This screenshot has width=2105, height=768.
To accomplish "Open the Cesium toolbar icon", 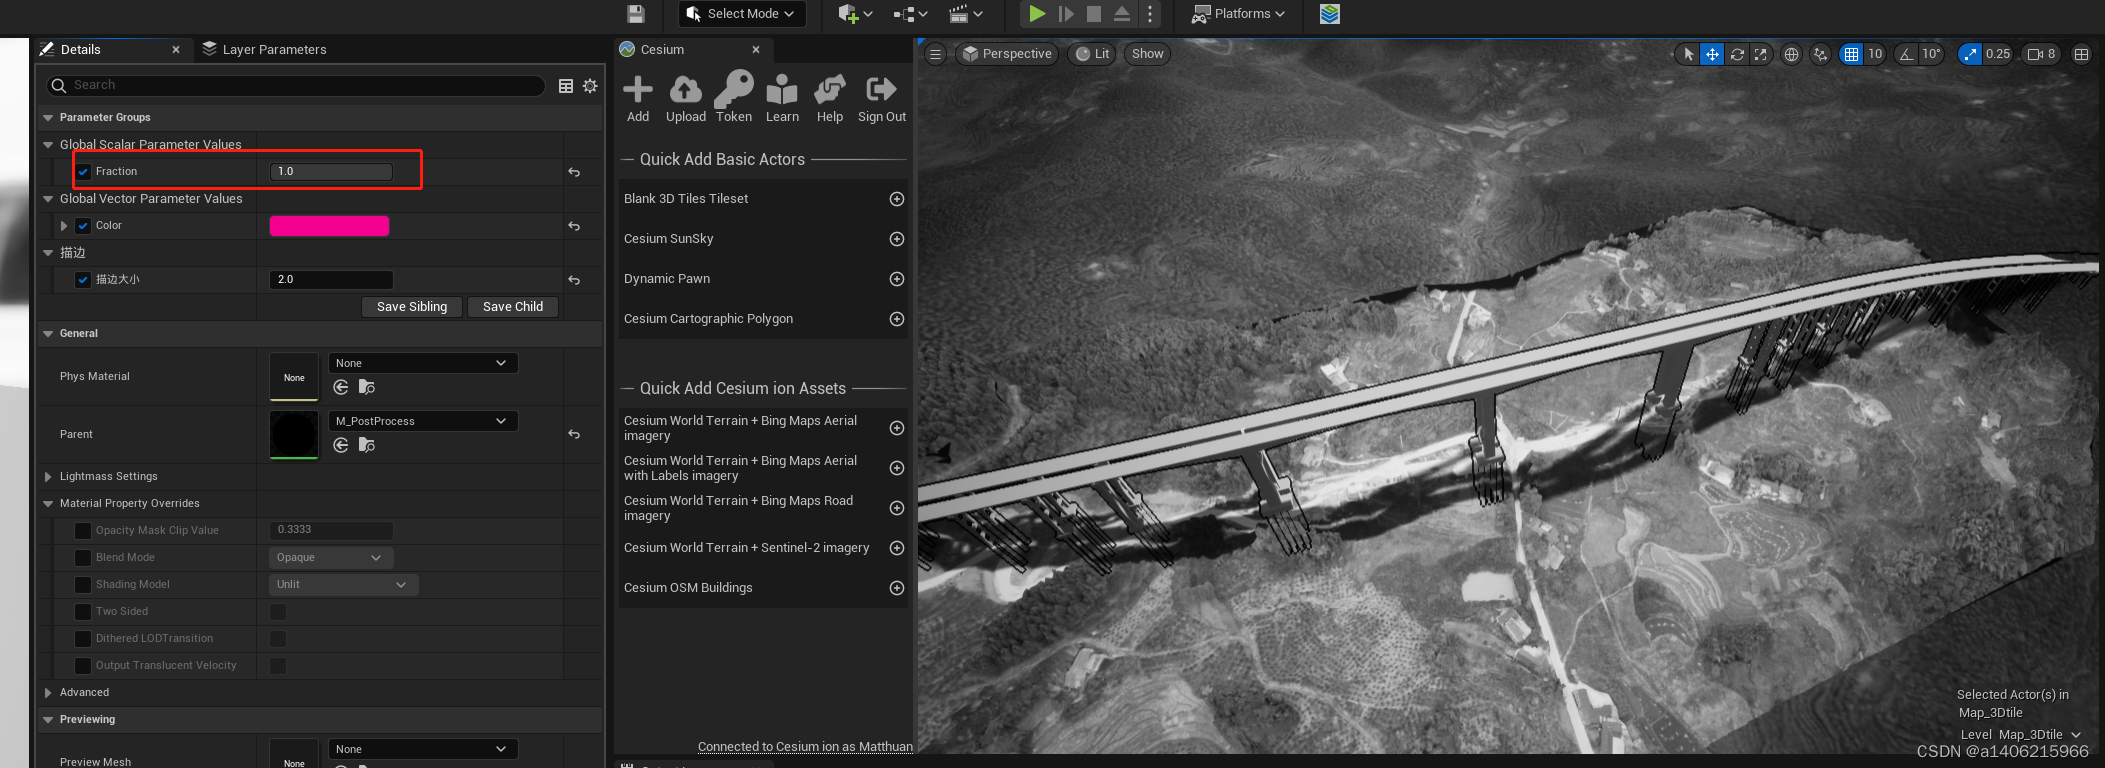I will pos(1329,14).
